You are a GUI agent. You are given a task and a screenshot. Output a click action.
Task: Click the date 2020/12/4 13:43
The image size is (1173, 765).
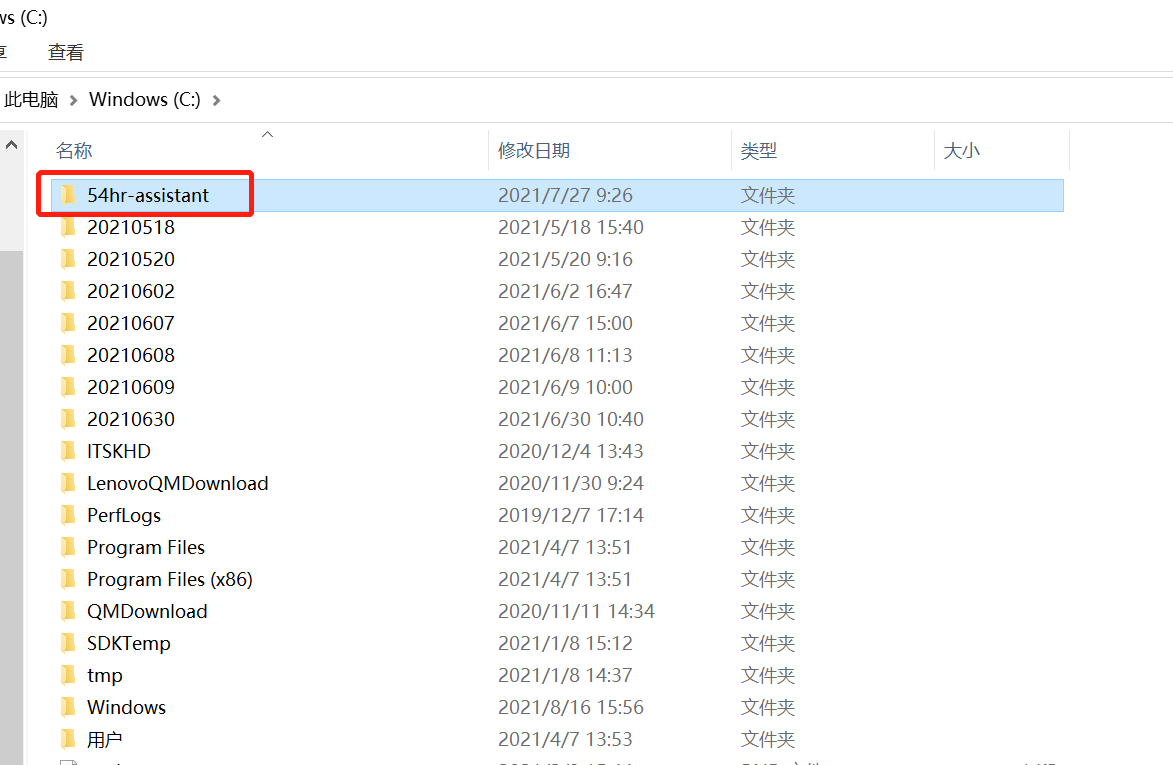[571, 451]
